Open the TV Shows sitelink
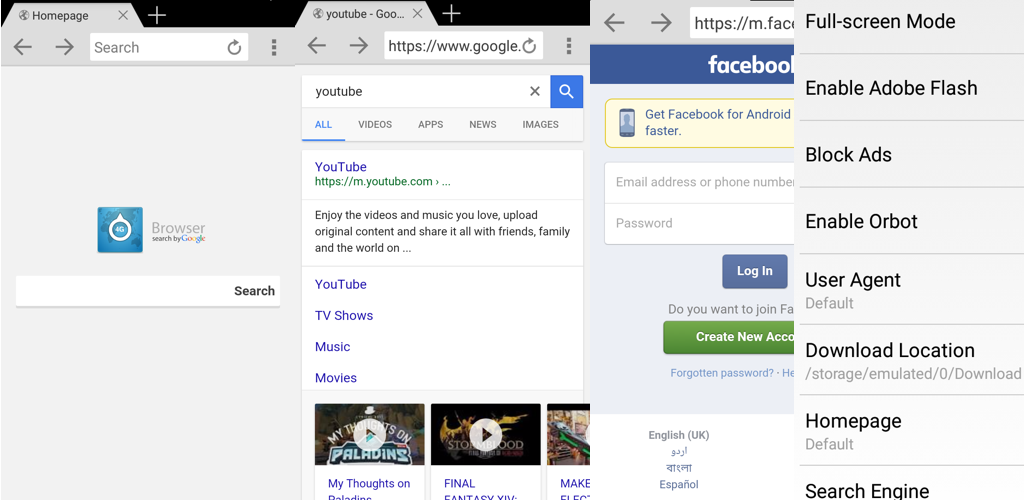Image resolution: width=1024 pixels, height=500 pixels. click(x=344, y=315)
